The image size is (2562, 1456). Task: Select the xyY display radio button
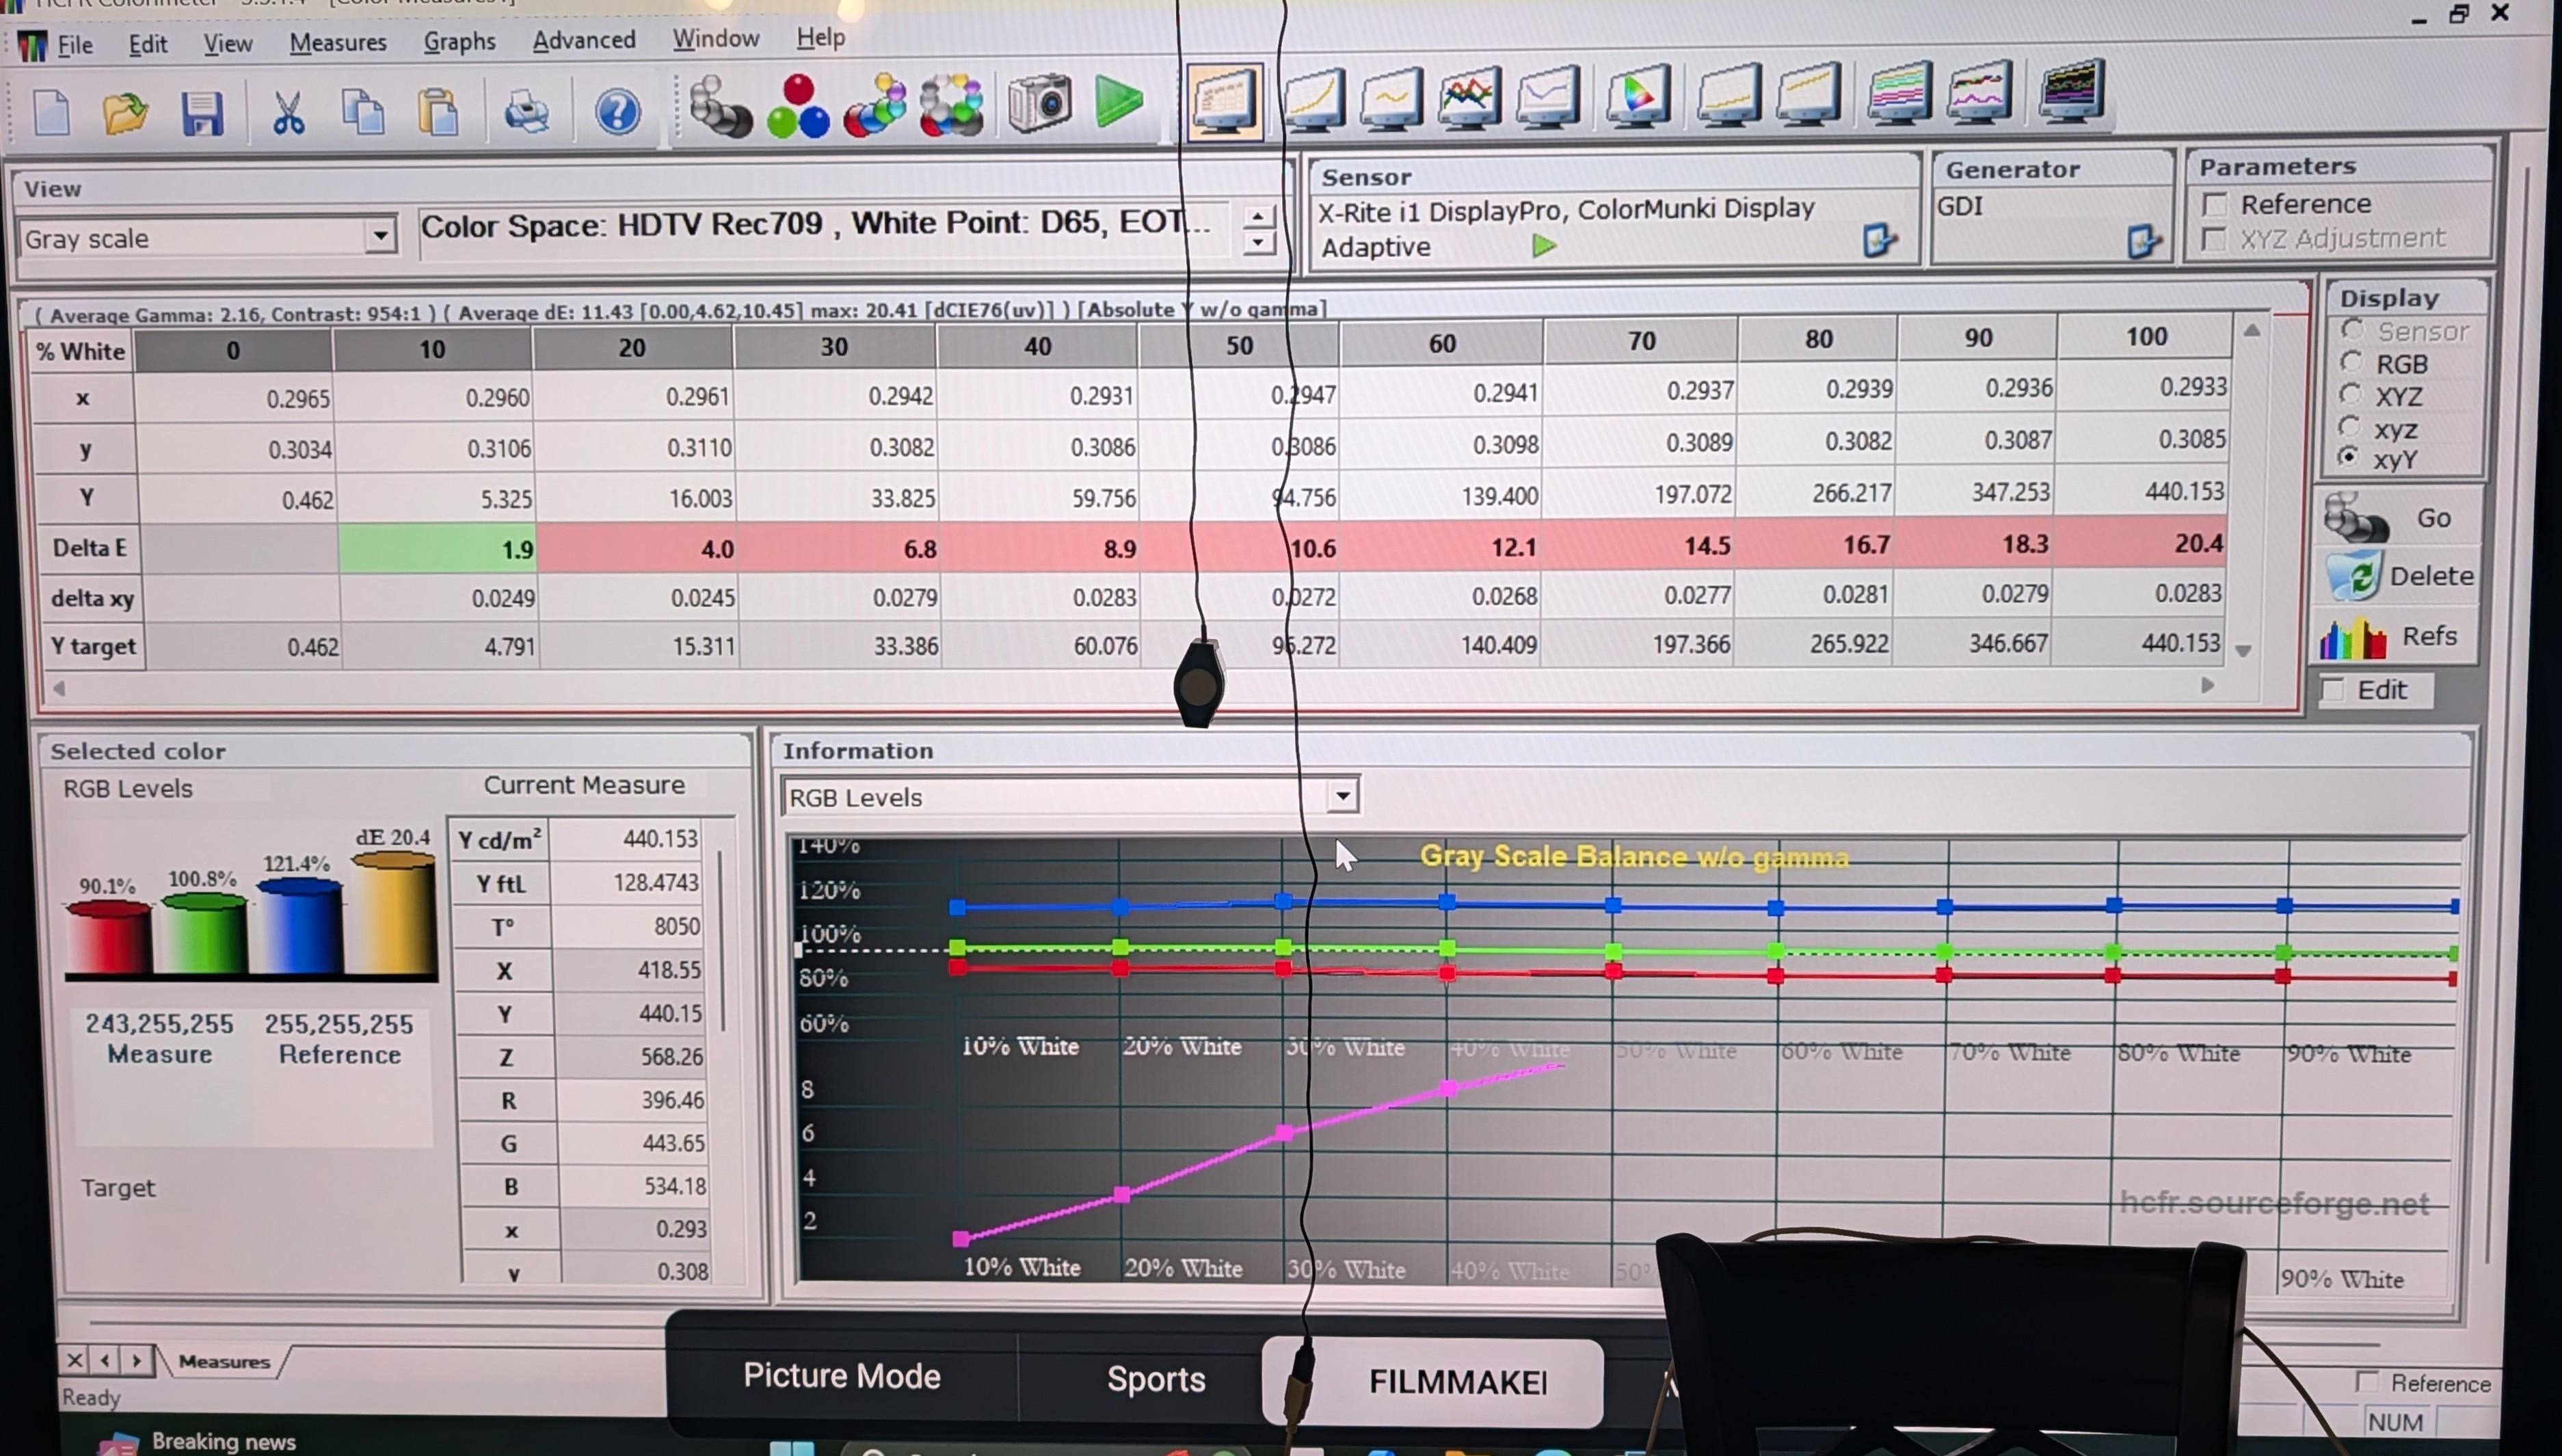(x=2349, y=457)
